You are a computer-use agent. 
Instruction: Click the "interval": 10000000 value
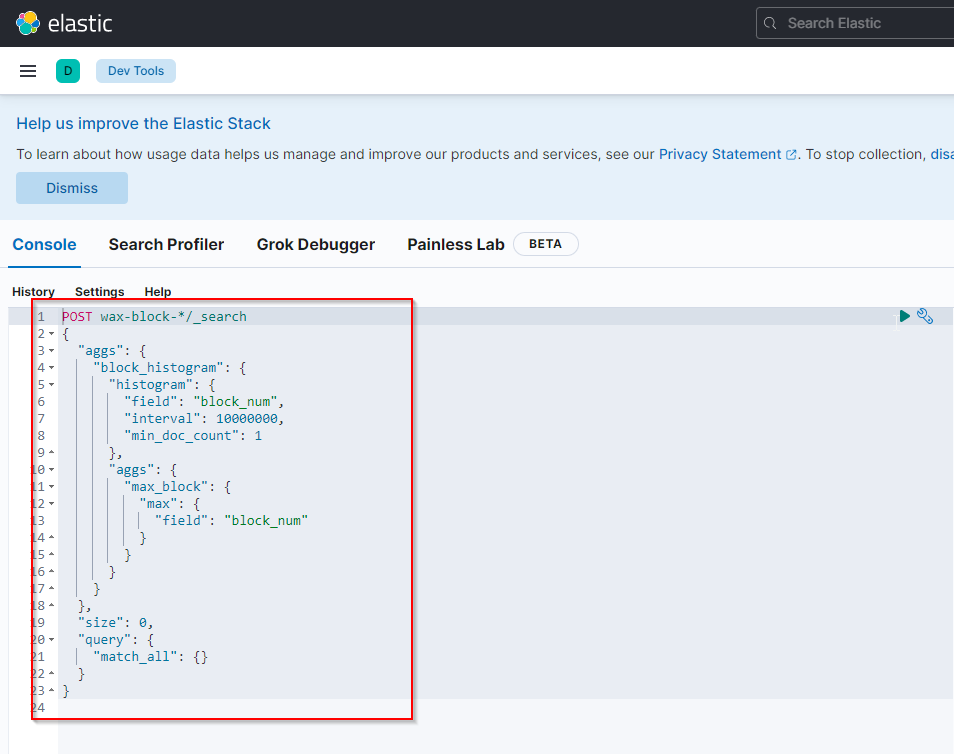(246, 419)
